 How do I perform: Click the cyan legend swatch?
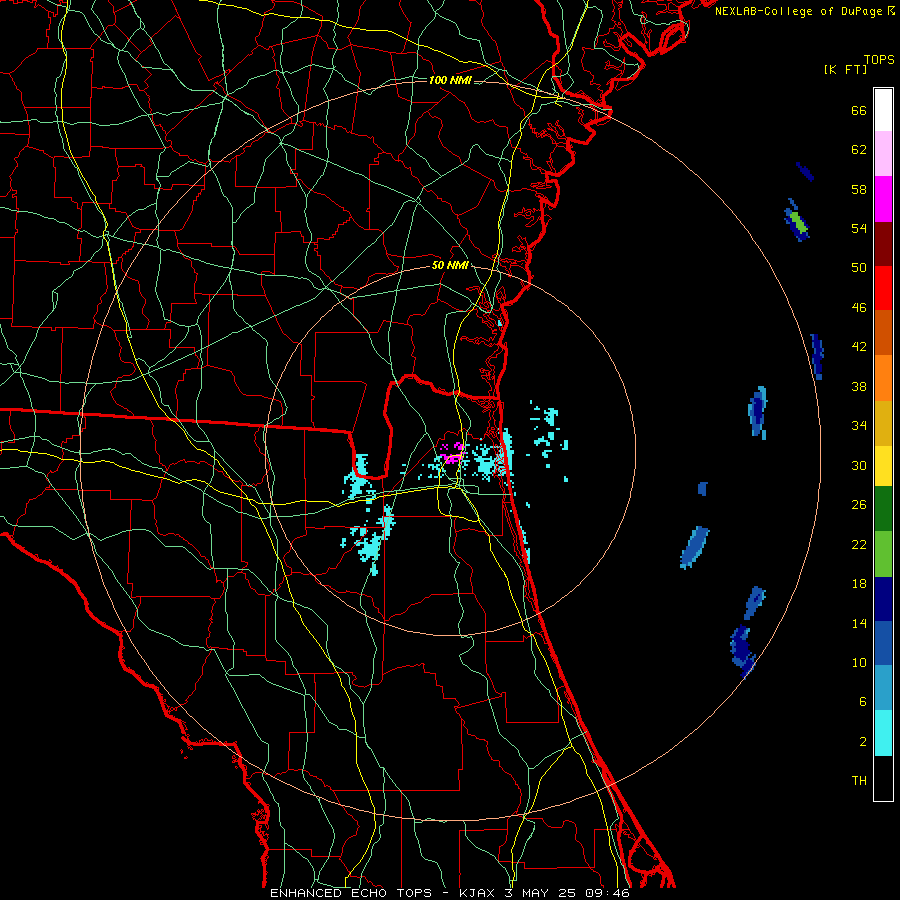click(x=883, y=733)
